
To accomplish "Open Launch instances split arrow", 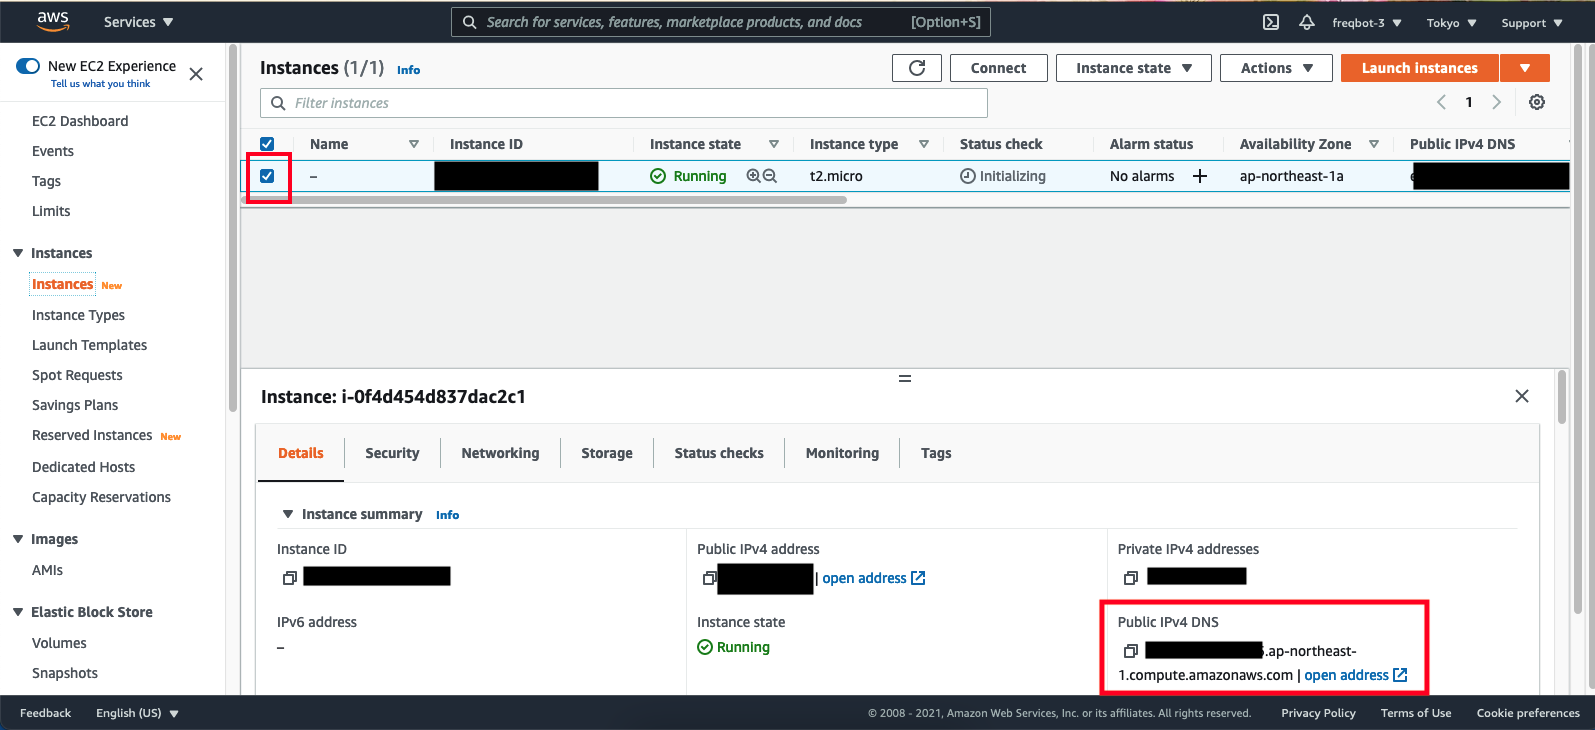I will (1525, 68).
